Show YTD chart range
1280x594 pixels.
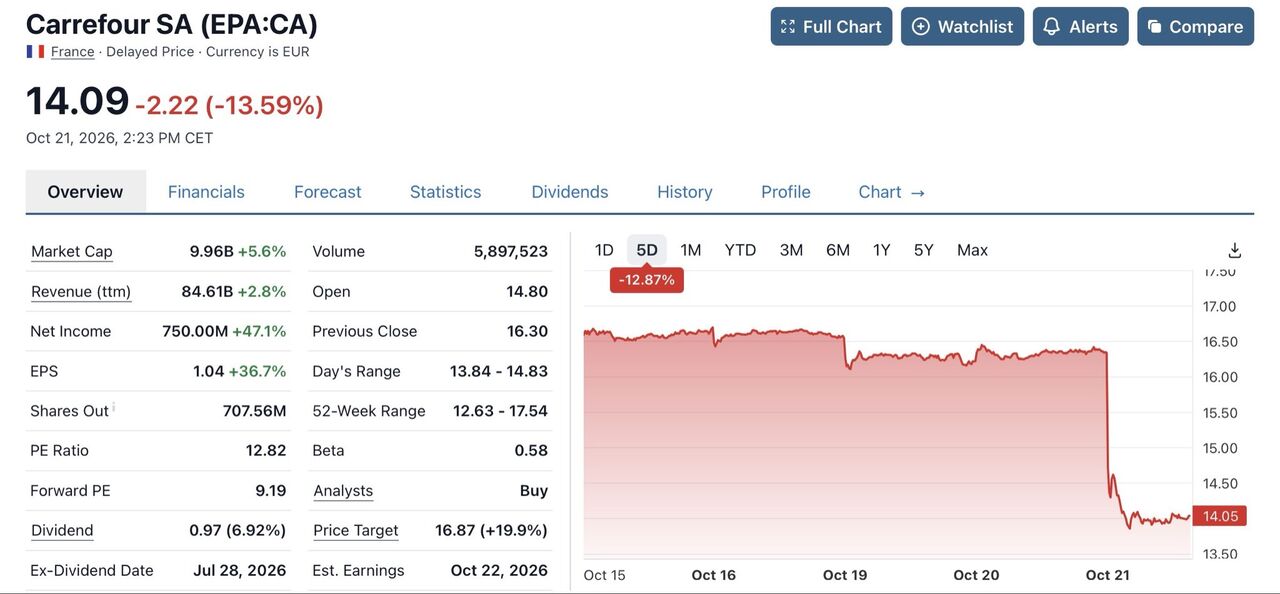point(740,250)
